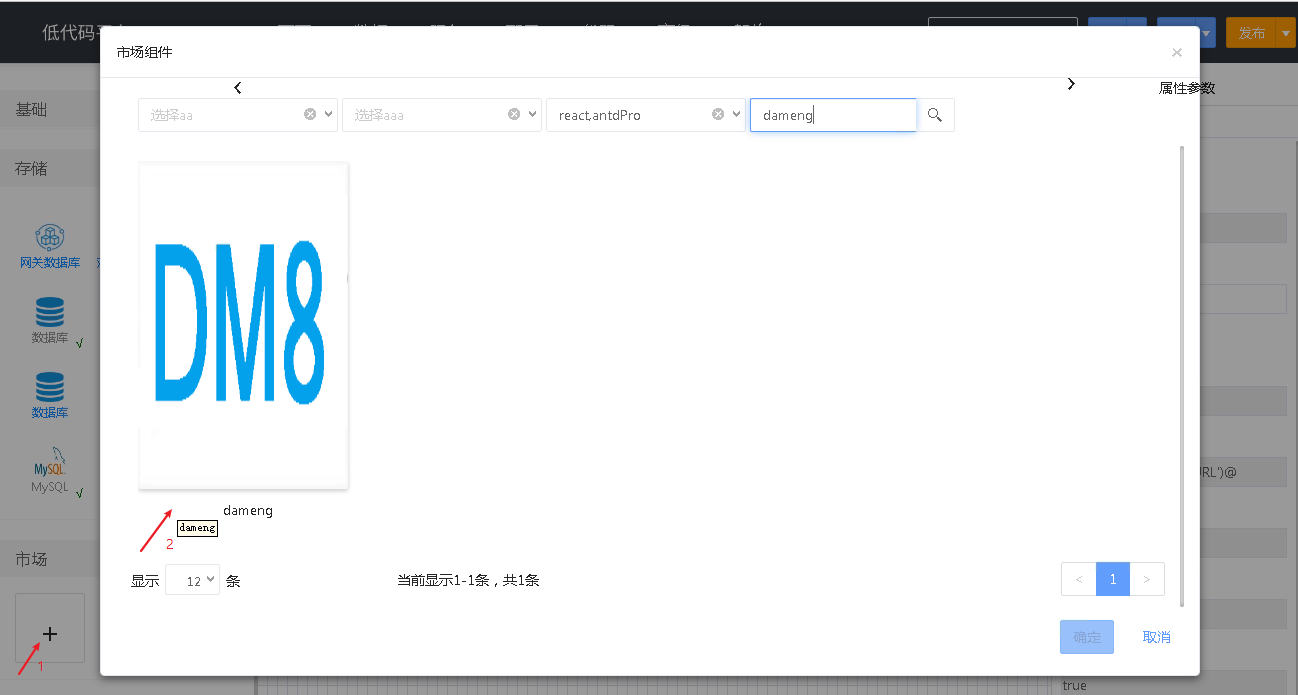Focus the dameng search input field

click(833, 115)
